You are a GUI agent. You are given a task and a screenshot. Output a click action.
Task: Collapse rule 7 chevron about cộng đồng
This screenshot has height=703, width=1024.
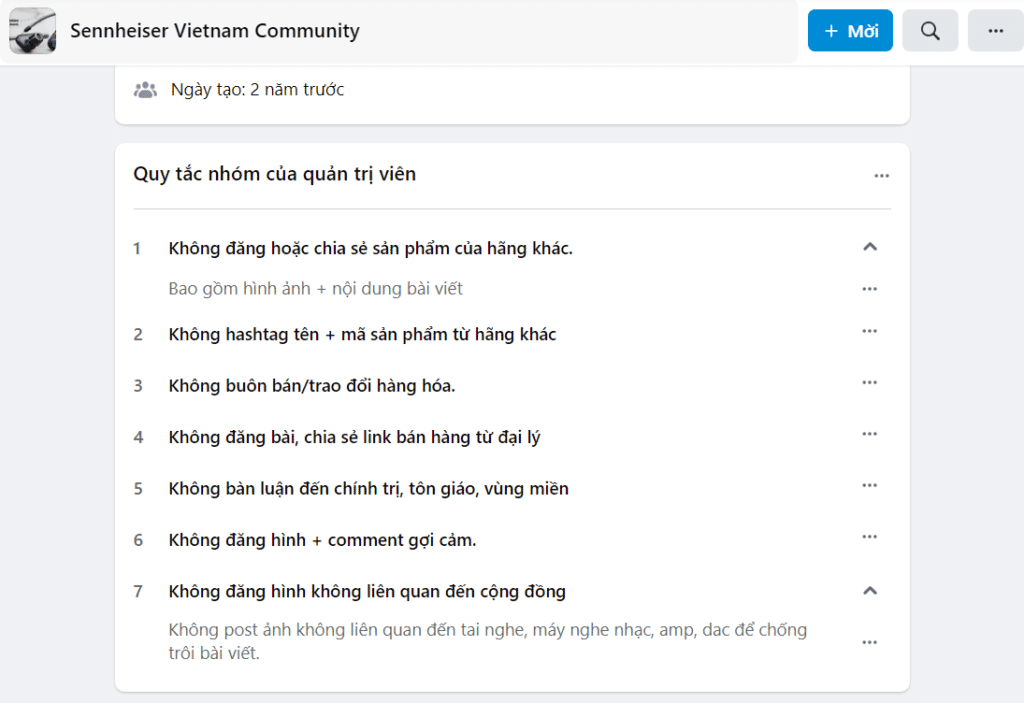coord(870,591)
